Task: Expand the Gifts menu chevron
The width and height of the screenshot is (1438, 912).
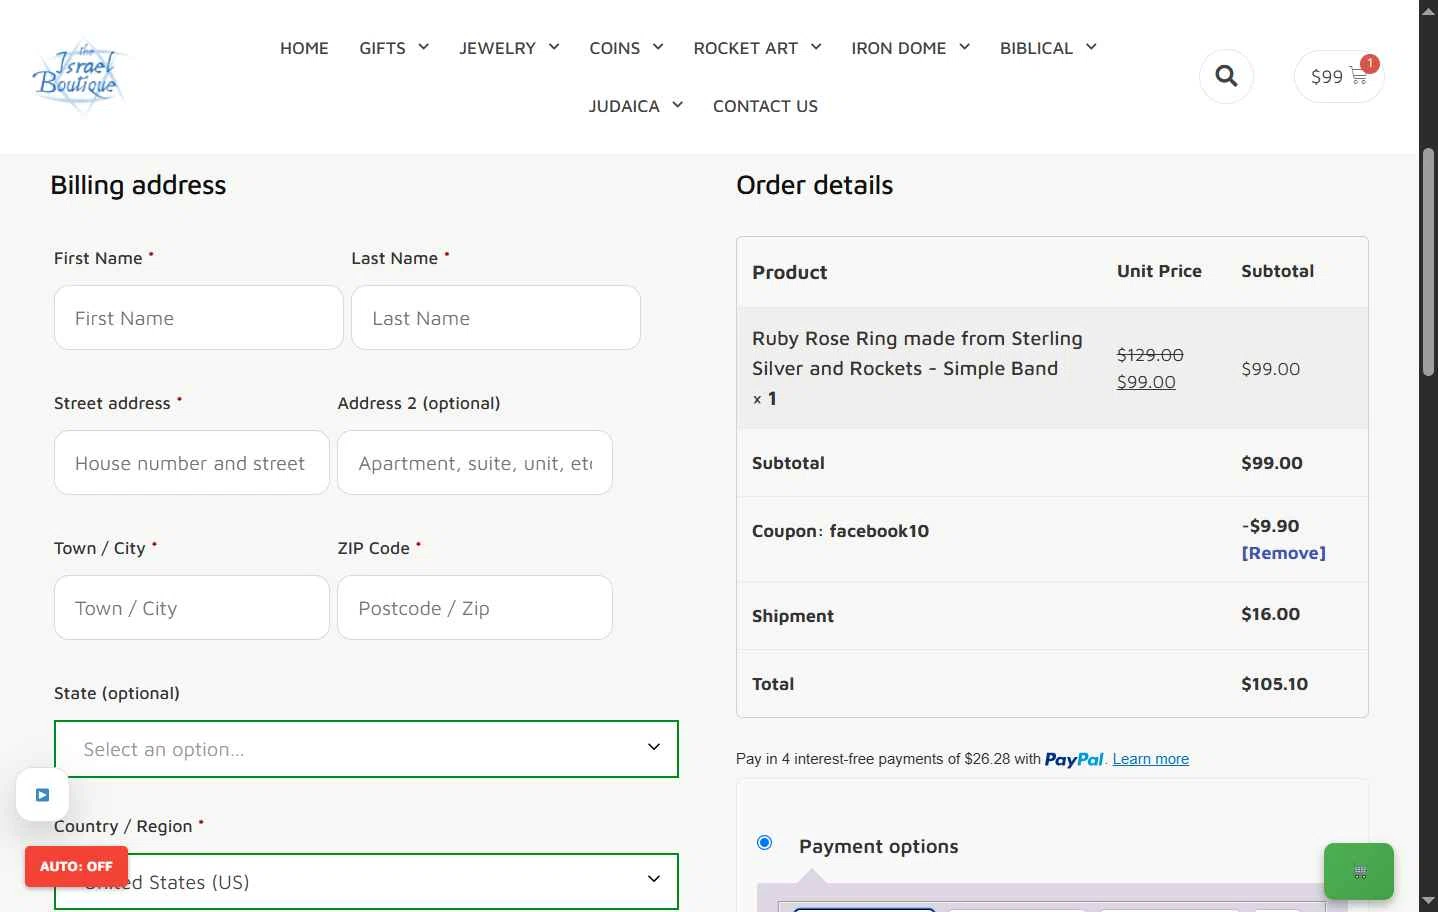Action: (423, 47)
